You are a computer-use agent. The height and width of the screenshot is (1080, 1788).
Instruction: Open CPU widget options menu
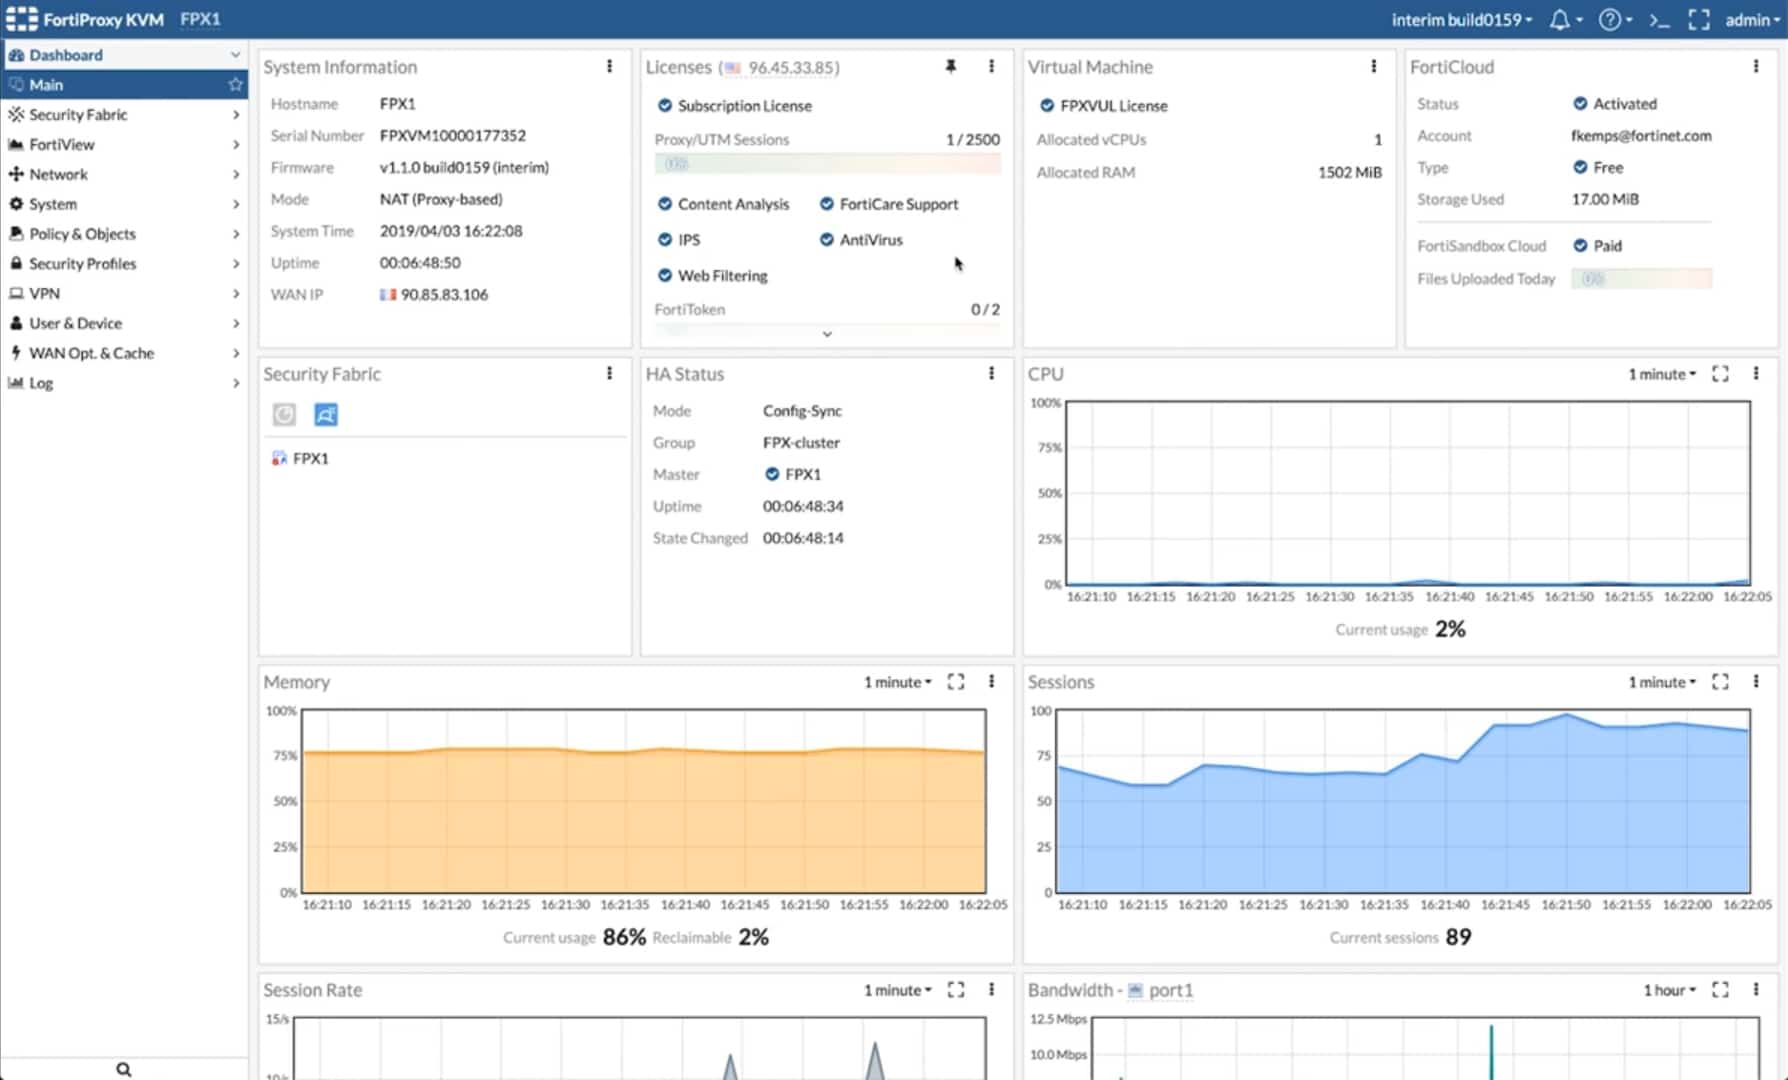pyautogui.click(x=1755, y=373)
